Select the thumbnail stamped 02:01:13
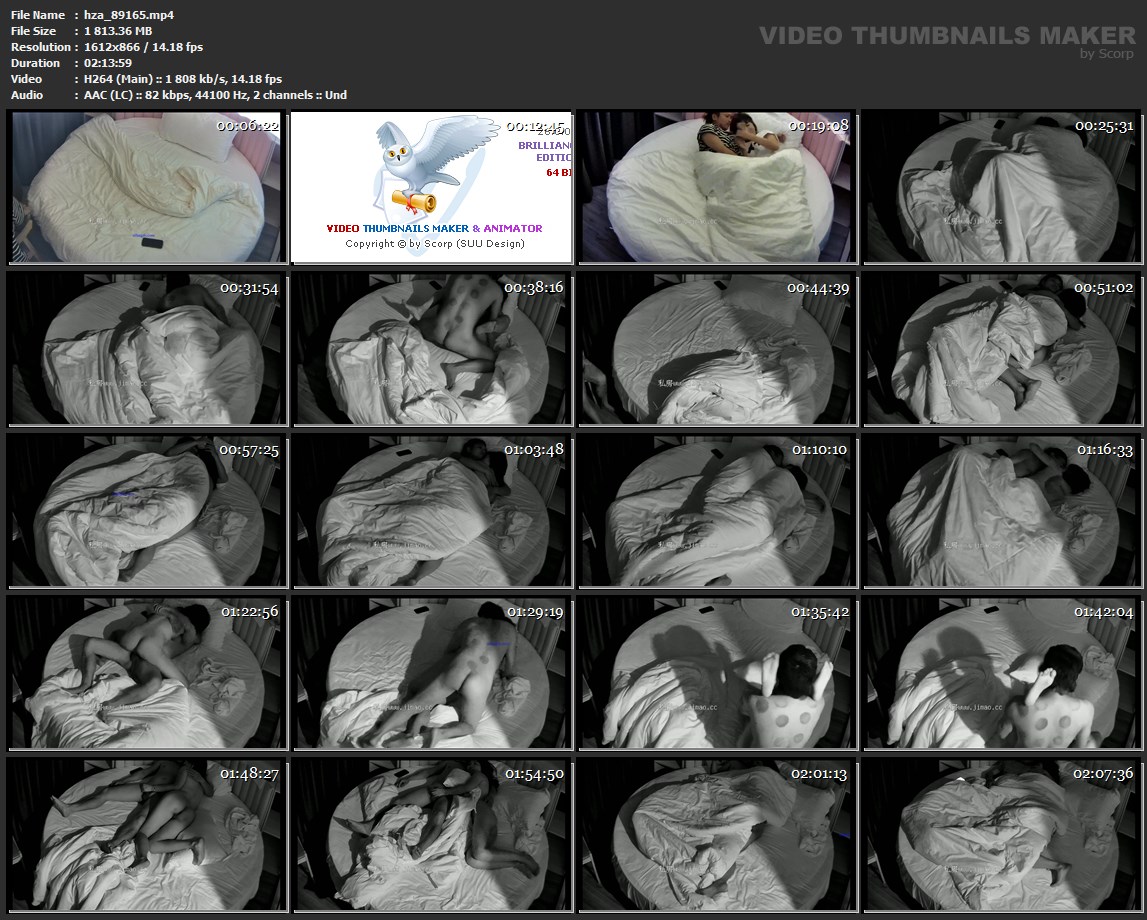The width and height of the screenshot is (1147, 920). pos(716,835)
